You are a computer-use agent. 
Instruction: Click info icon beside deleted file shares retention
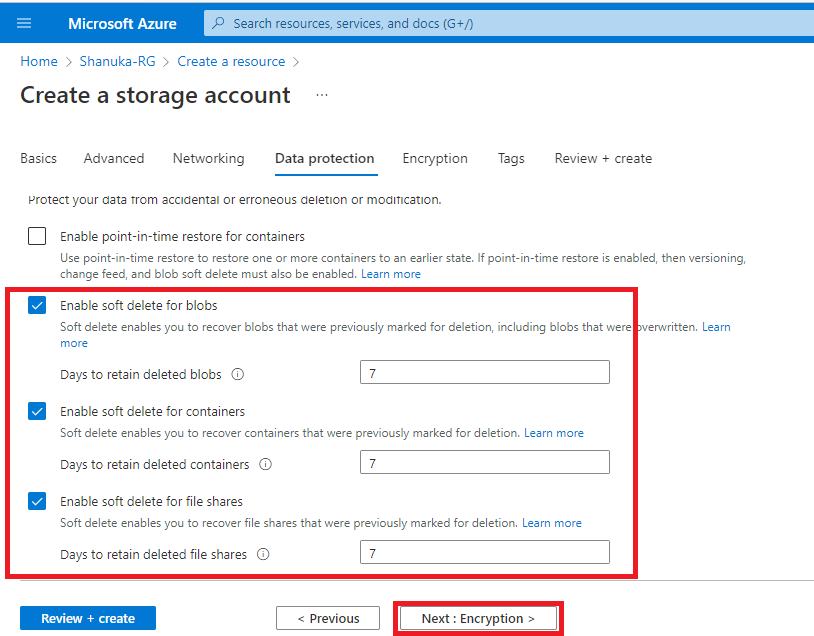(264, 554)
